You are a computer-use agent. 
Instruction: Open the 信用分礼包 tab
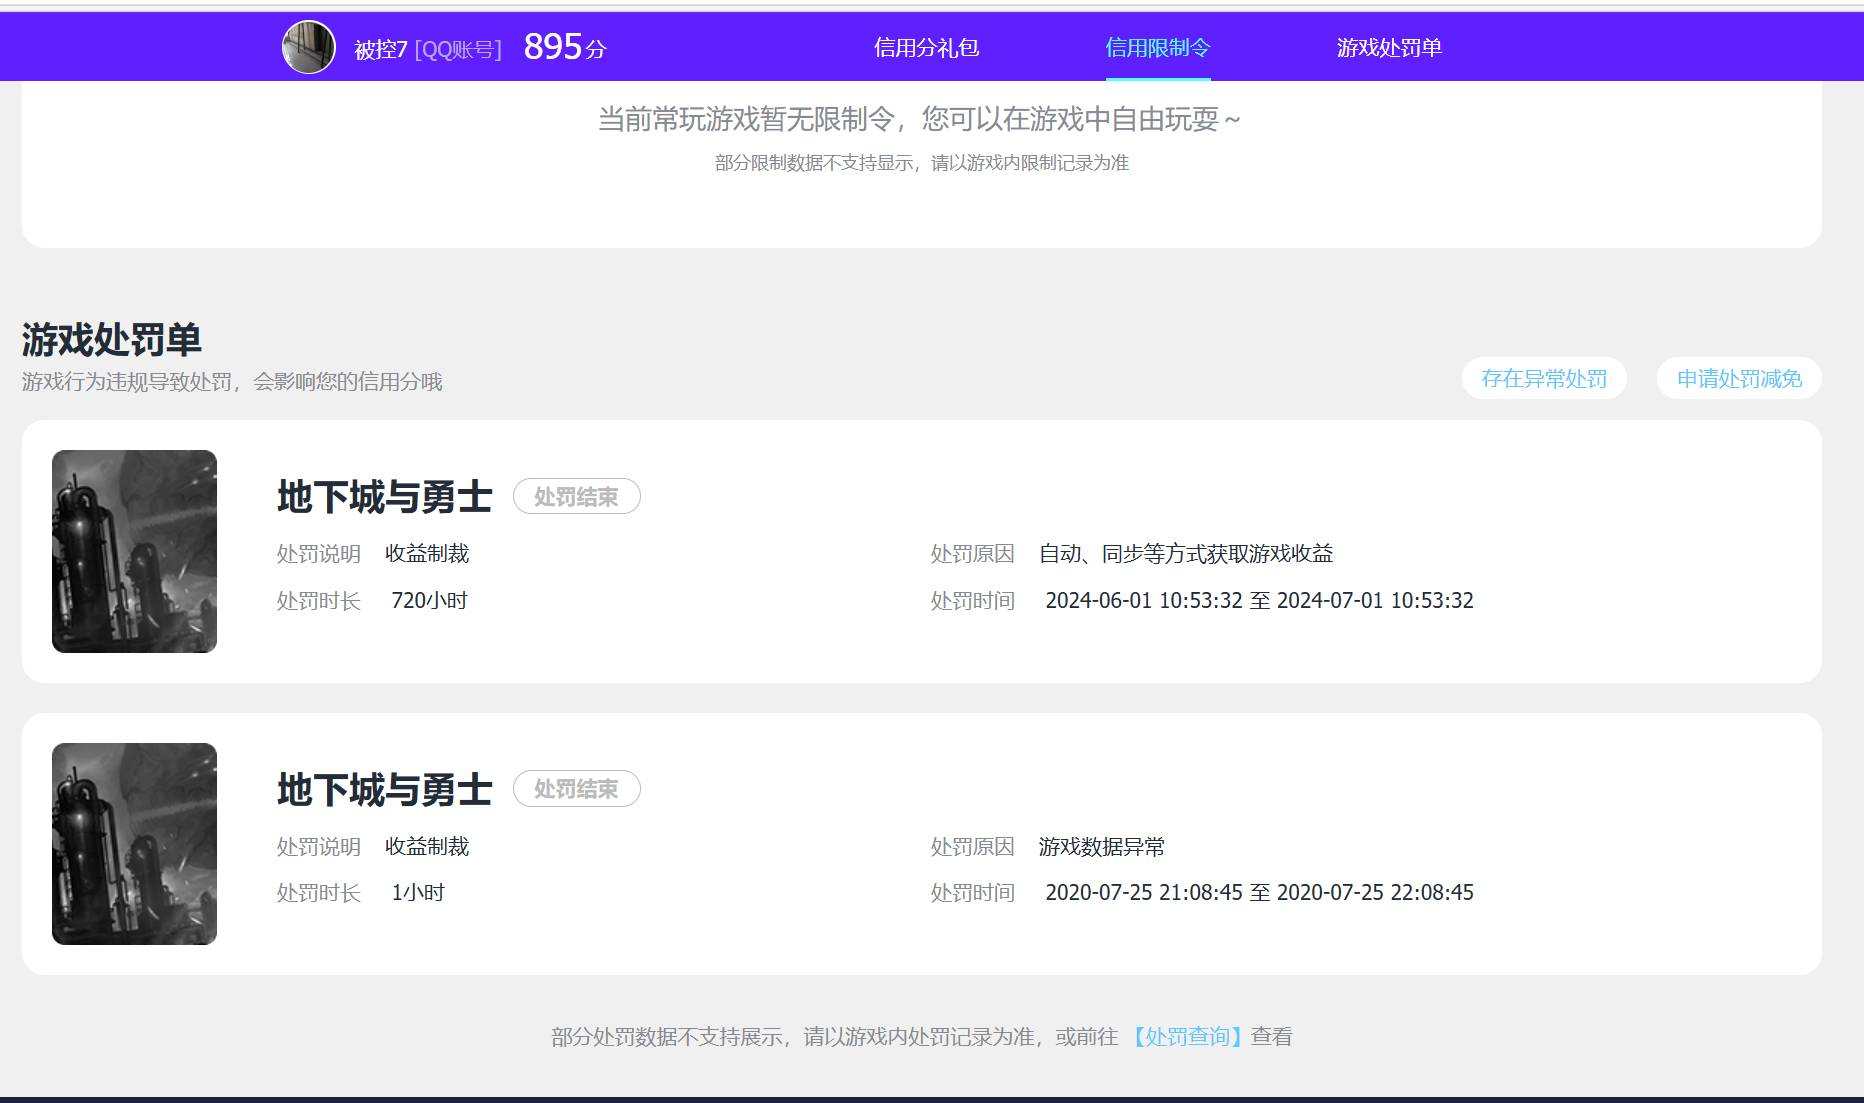point(926,47)
